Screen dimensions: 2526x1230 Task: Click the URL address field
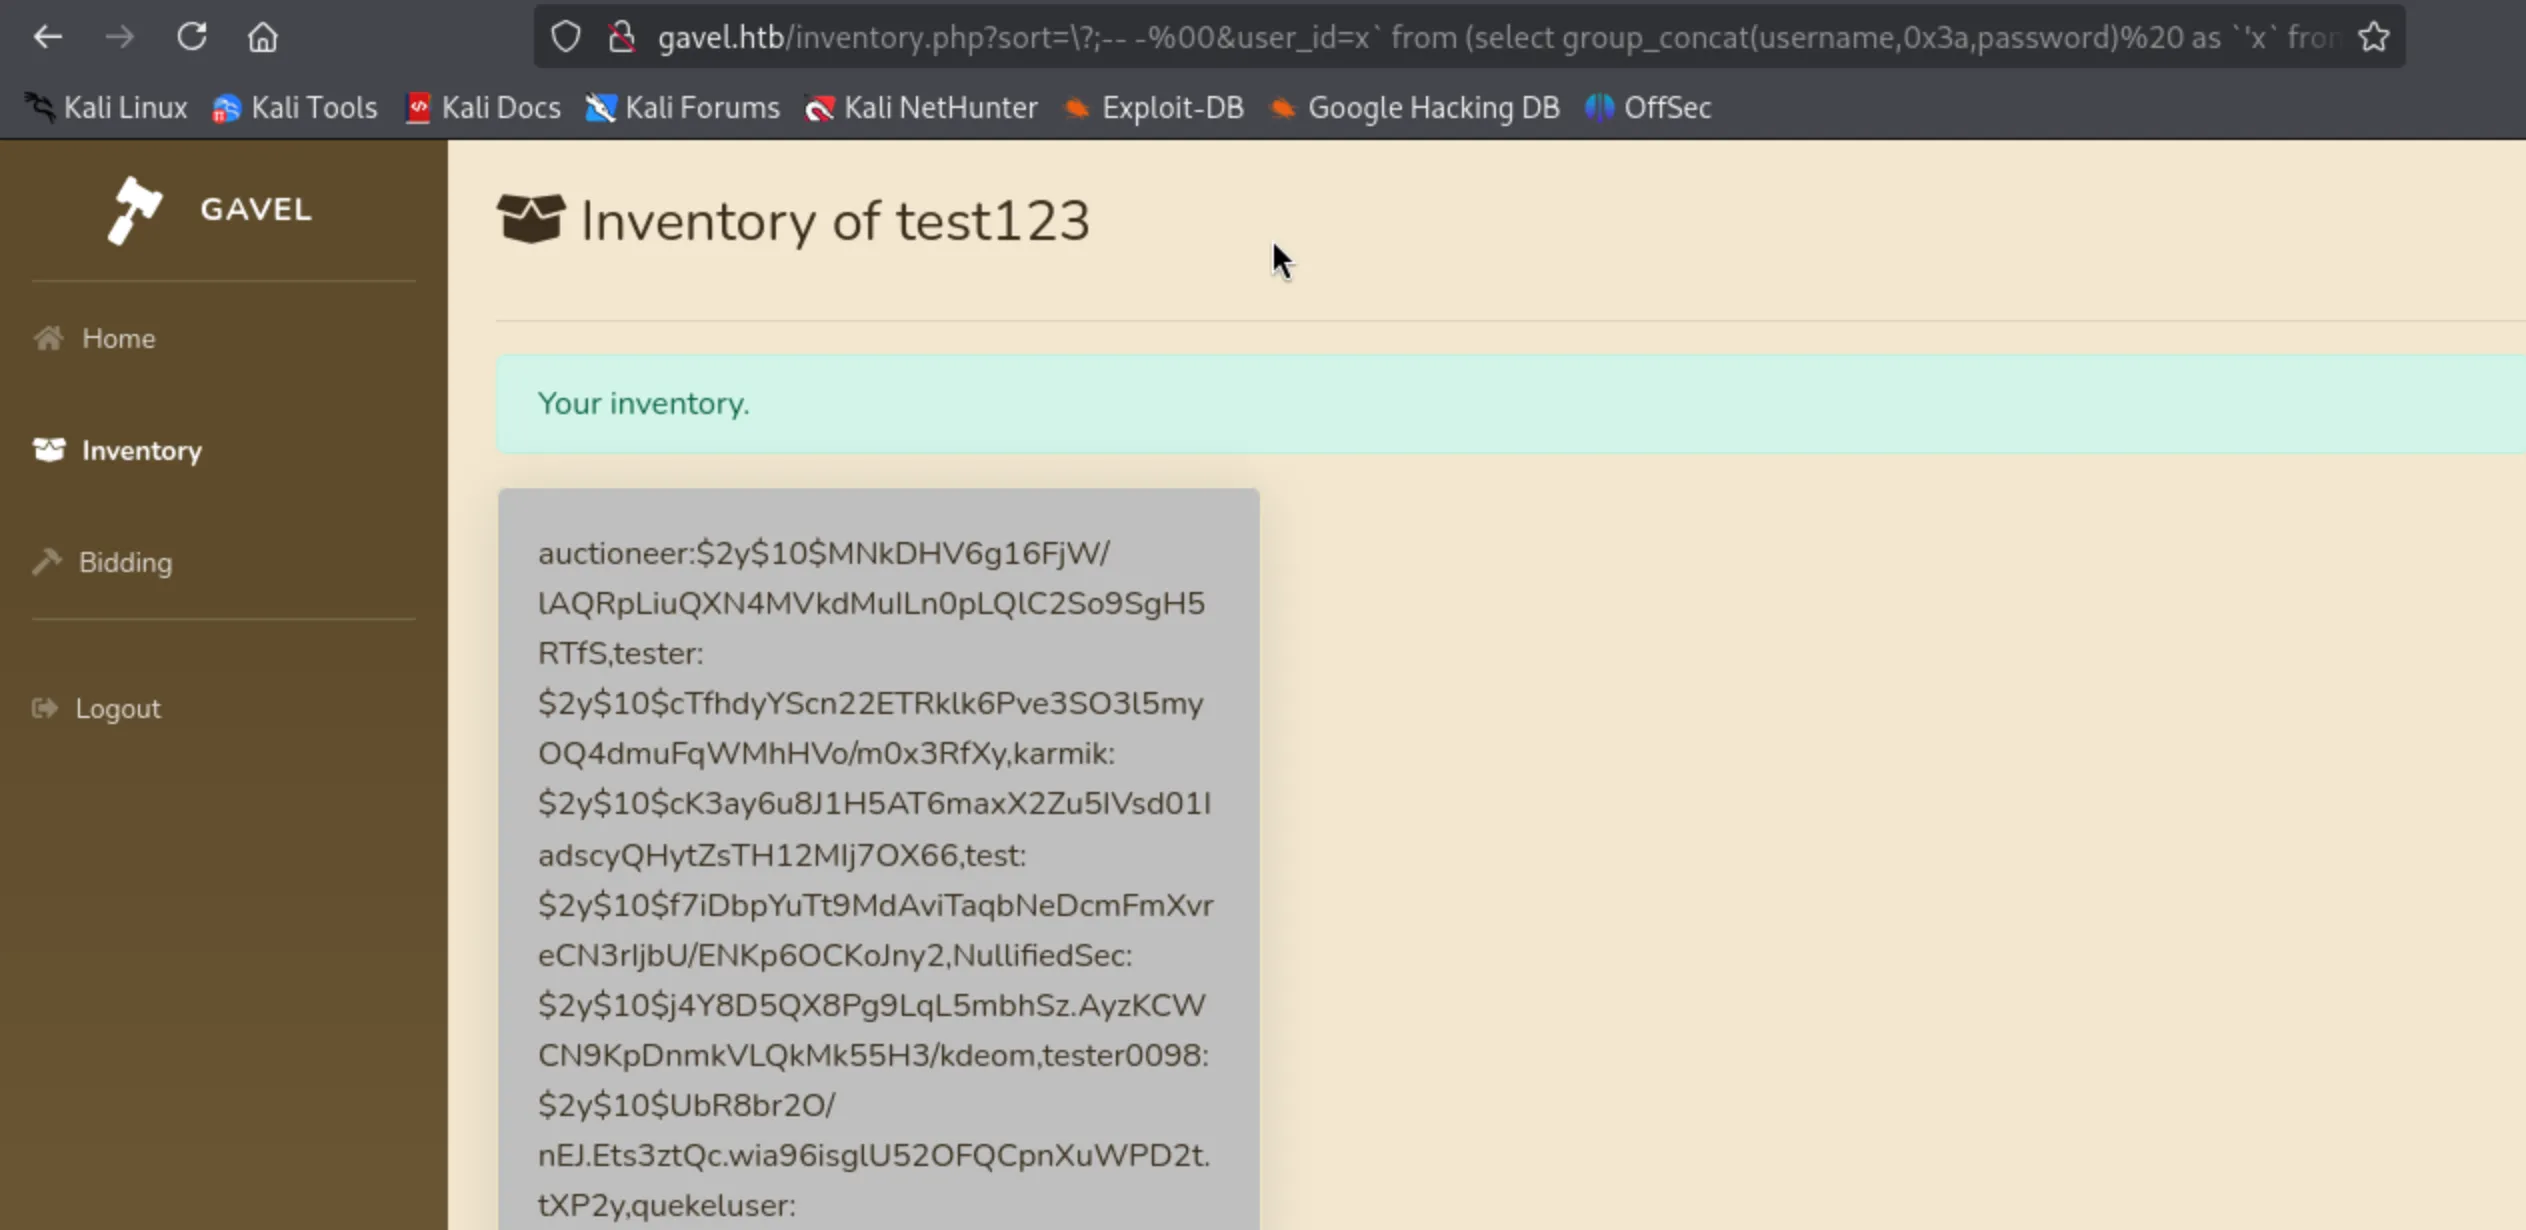click(1400, 38)
